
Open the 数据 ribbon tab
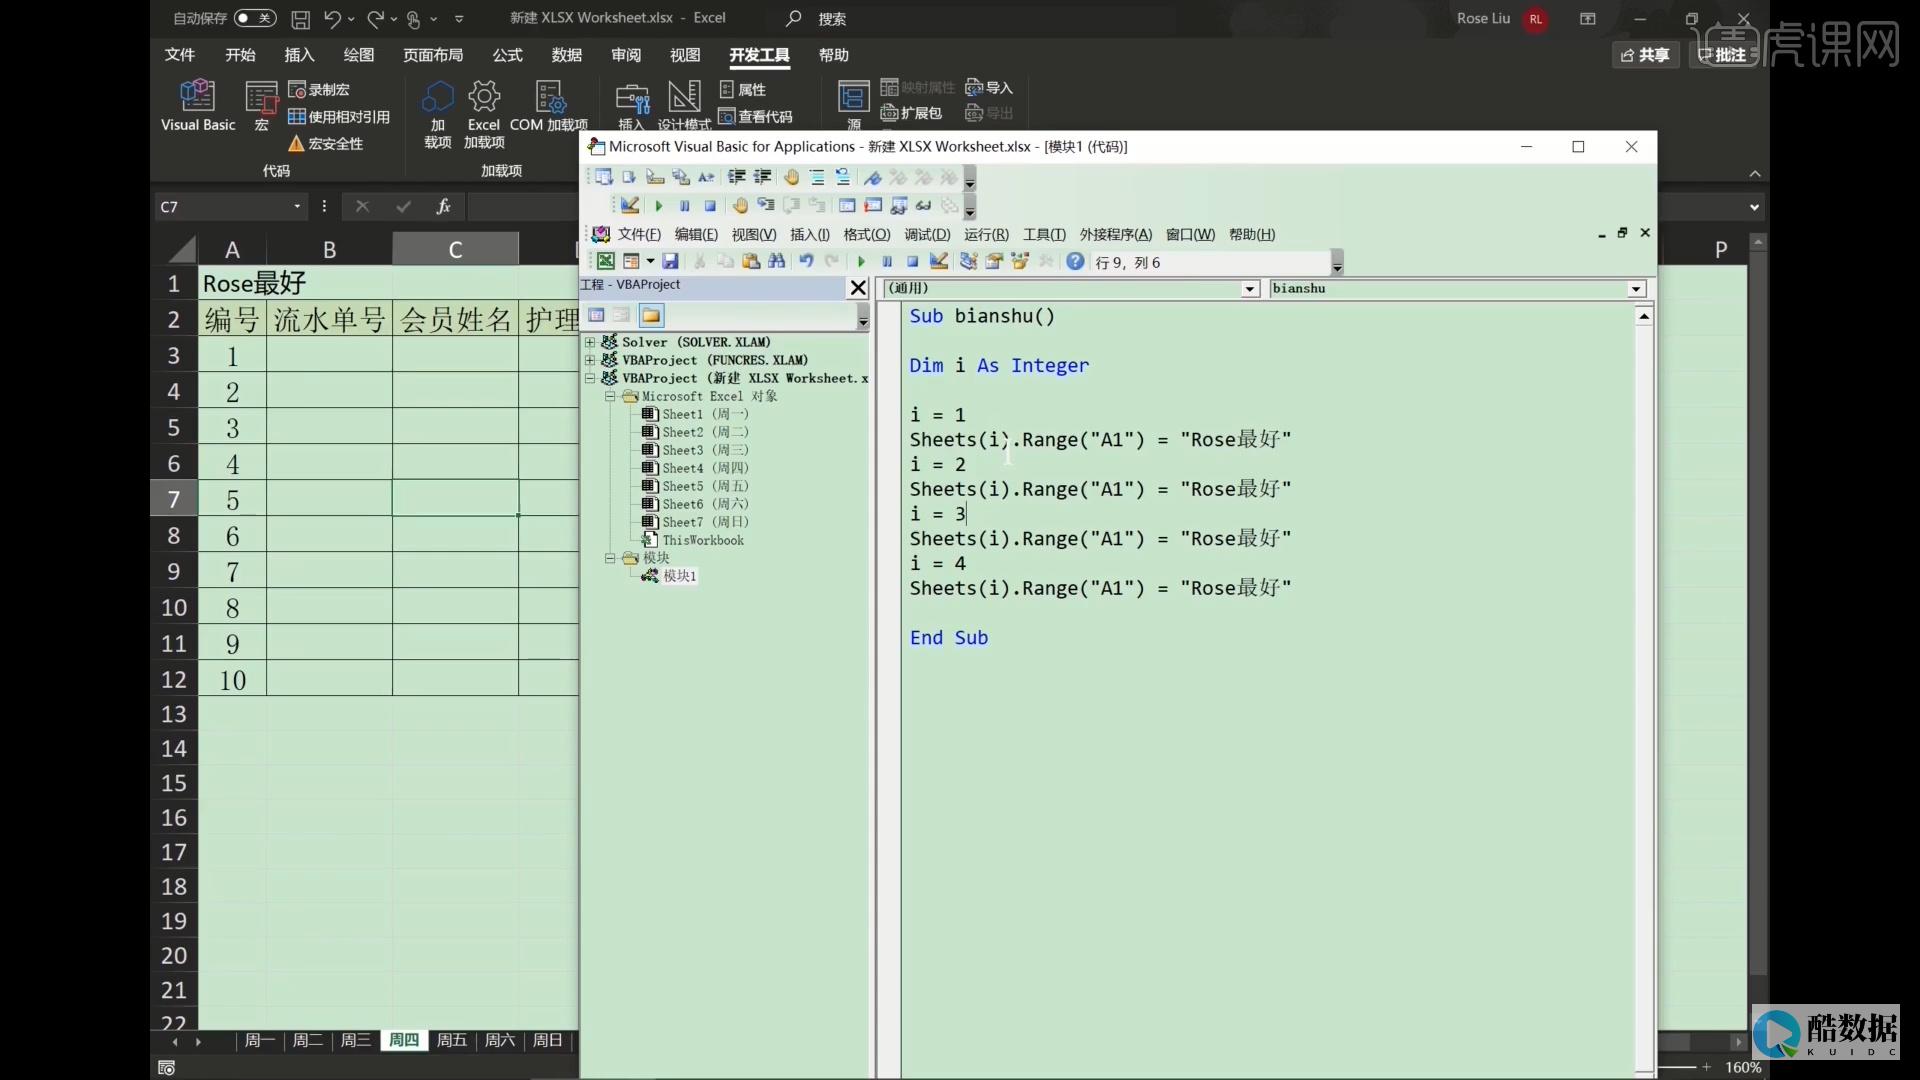[567, 55]
